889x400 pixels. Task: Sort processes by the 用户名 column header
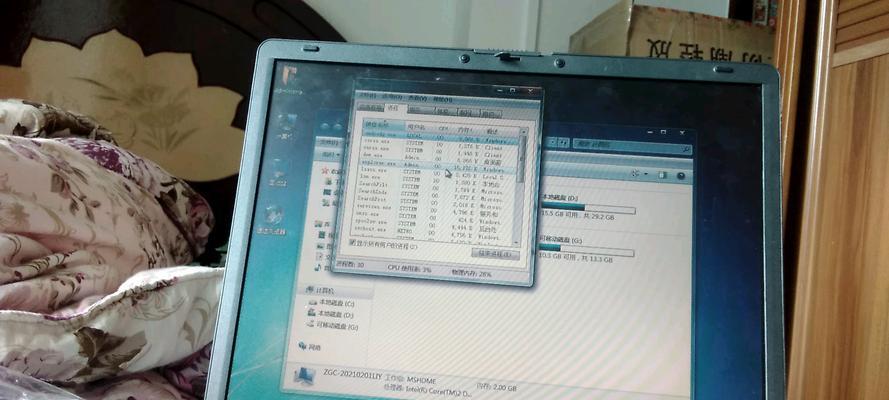pyautogui.click(x=419, y=126)
